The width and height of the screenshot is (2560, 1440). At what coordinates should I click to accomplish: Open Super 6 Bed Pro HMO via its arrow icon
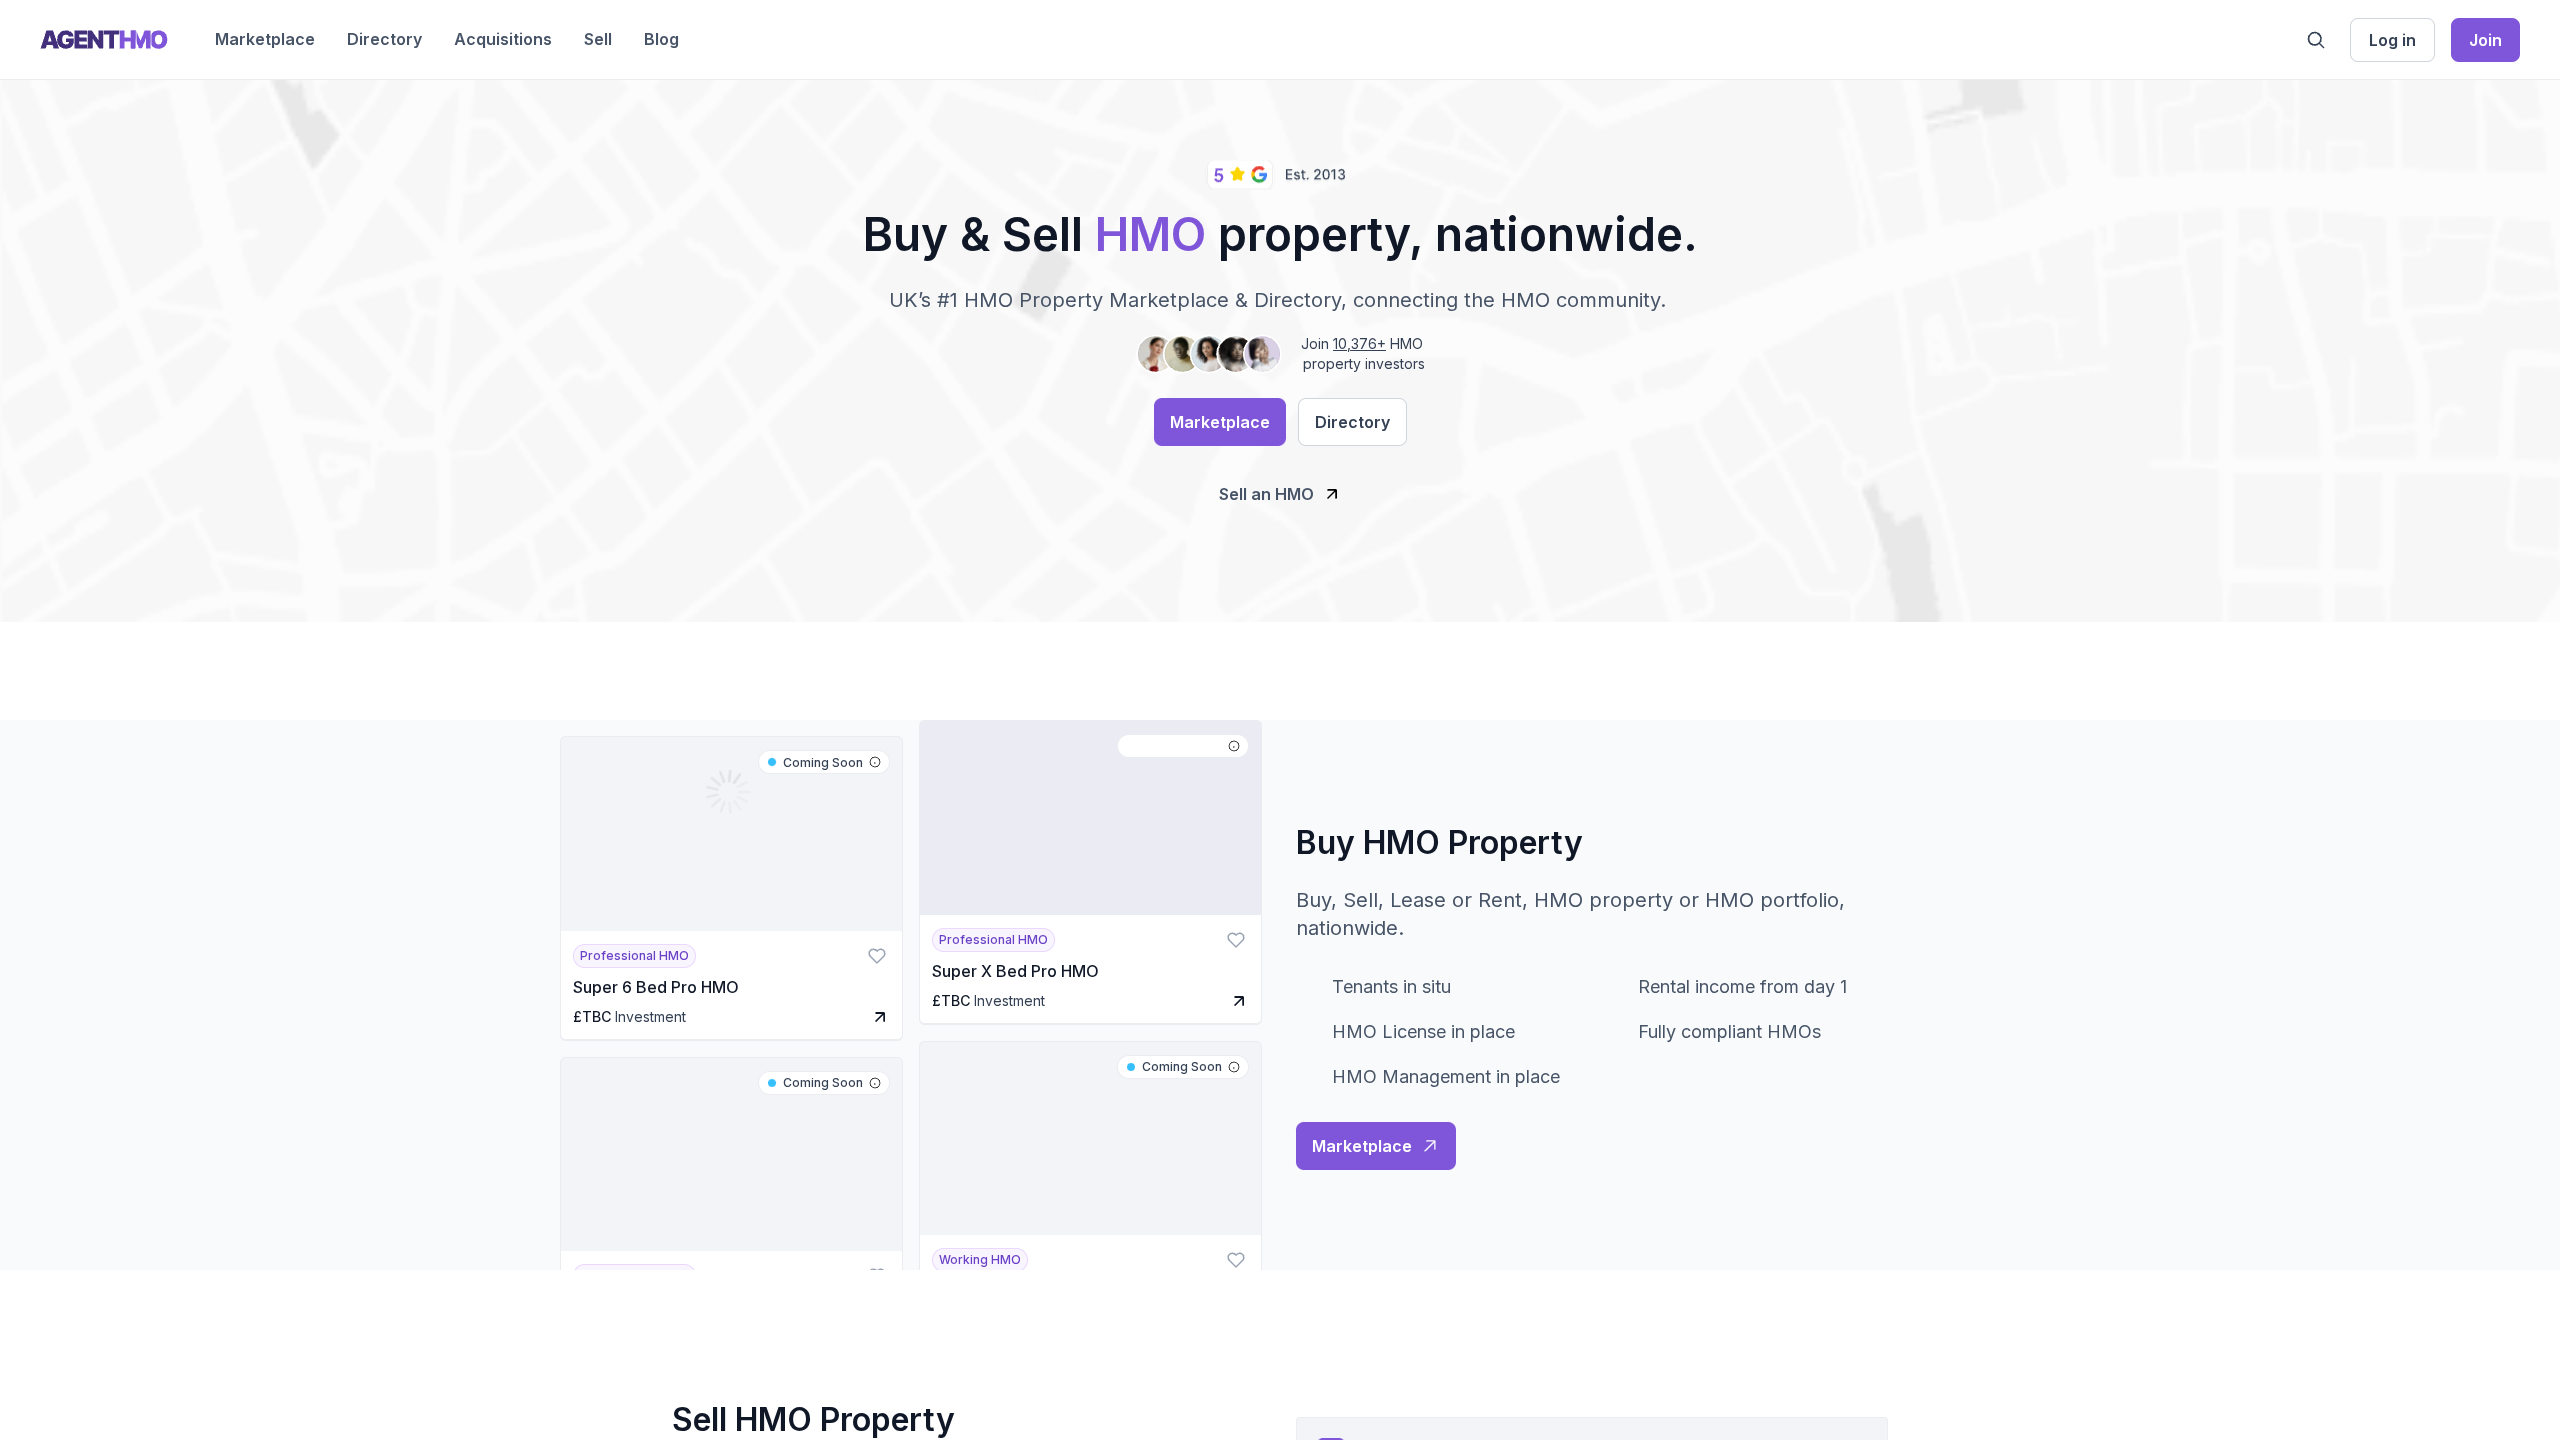coord(878,1017)
